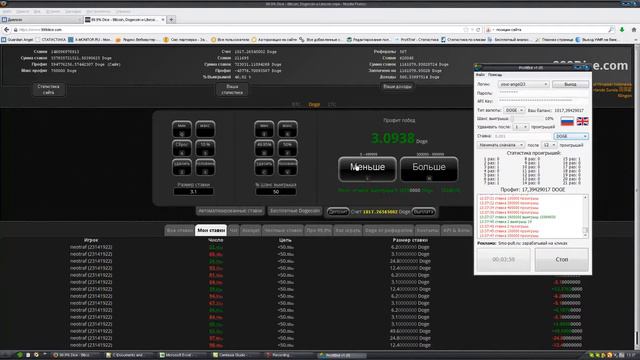This screenshot has height=360, width=640.
Task: Open the Guardian Angel bookmark
Action: (17, 40)
